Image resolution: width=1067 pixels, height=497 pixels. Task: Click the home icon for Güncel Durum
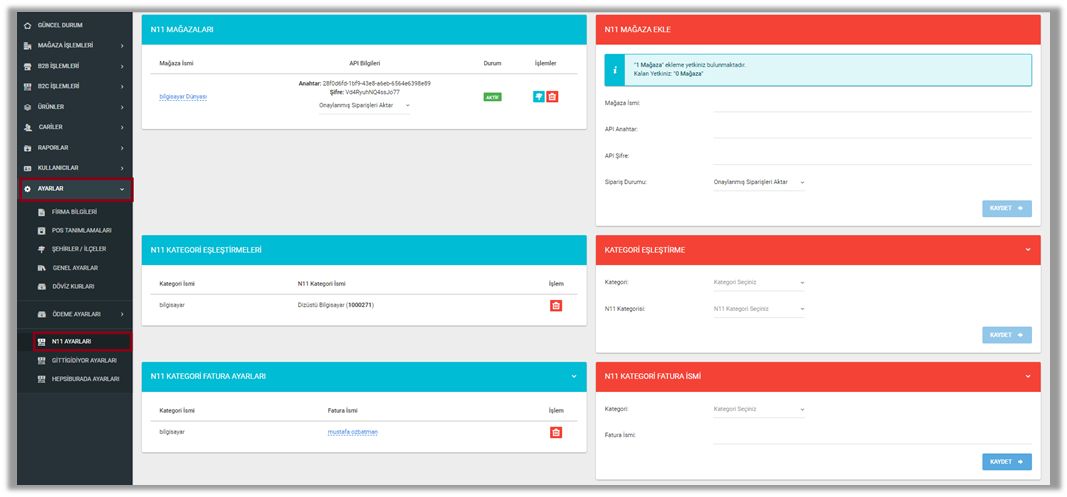[x=27, y=24]
